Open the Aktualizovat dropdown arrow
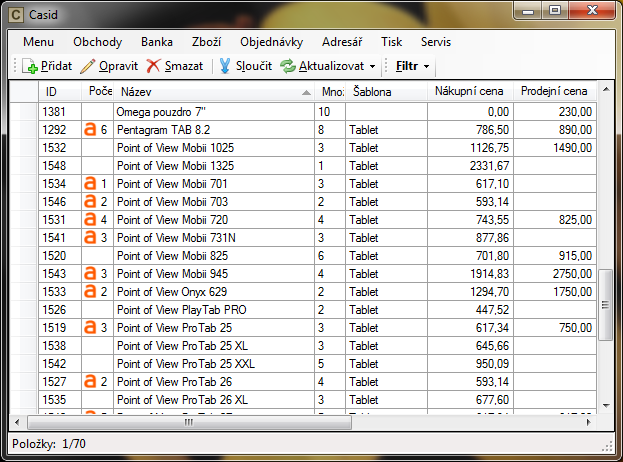This screenshot has height=462, width=623. coord(372,66)
